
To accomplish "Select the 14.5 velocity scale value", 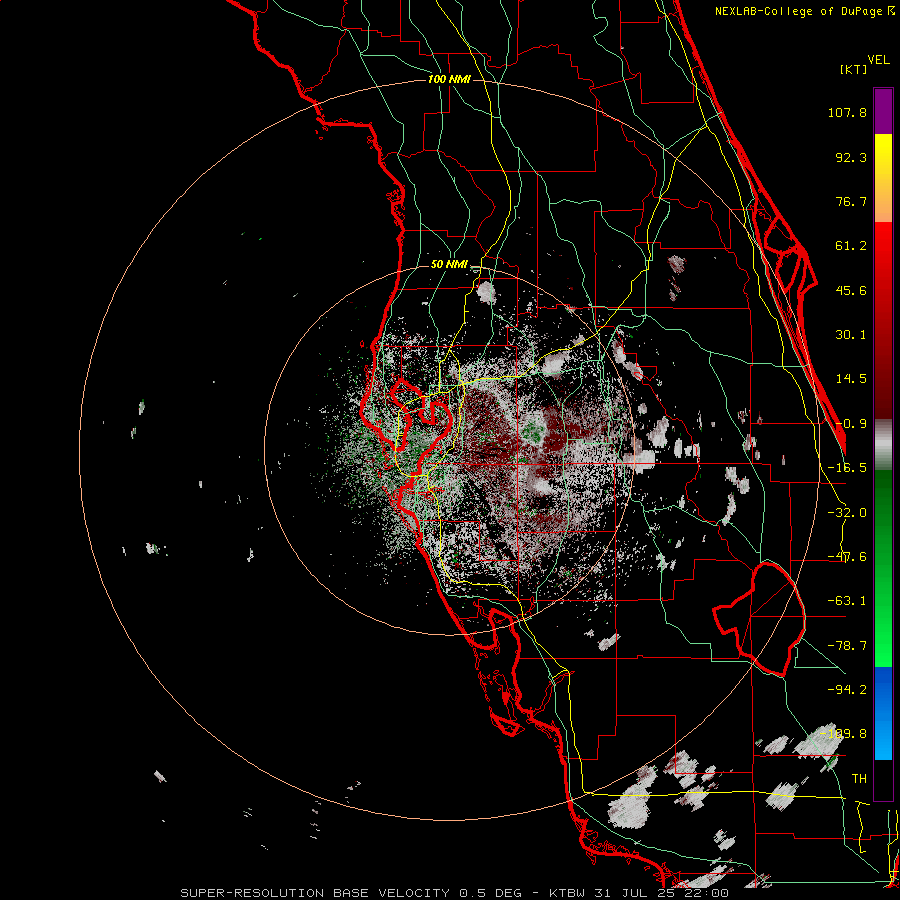I will 851,379.
